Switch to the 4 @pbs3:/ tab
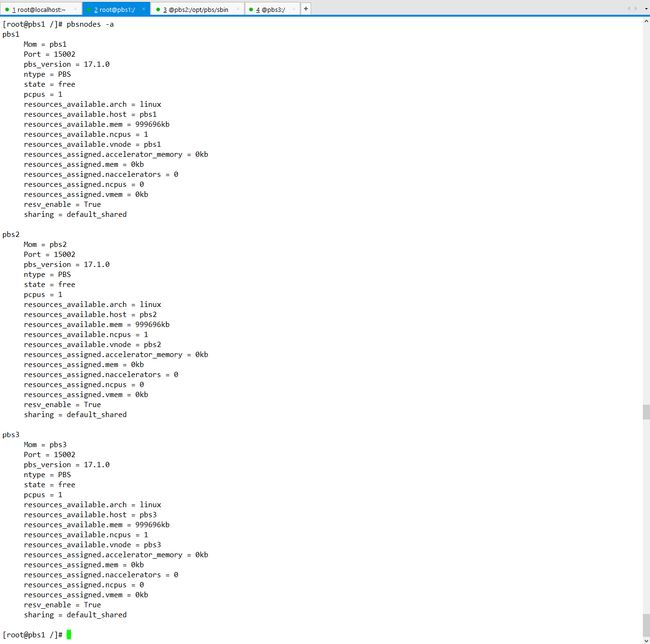 270,9
